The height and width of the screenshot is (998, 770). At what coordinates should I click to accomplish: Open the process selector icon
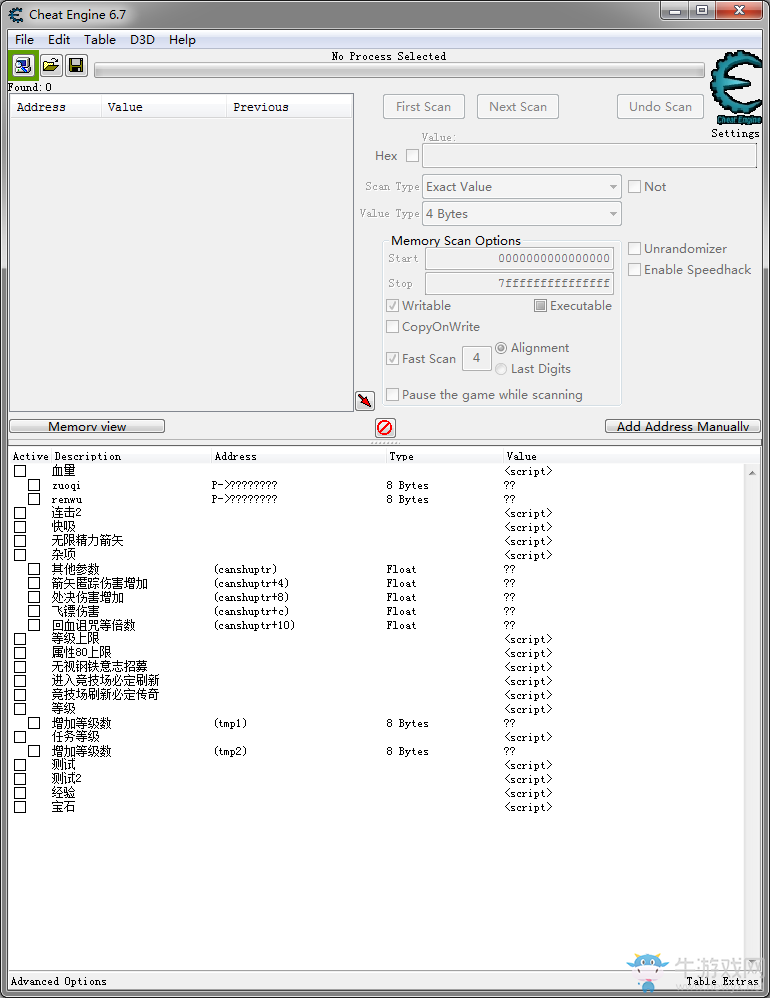click(24, 65)
